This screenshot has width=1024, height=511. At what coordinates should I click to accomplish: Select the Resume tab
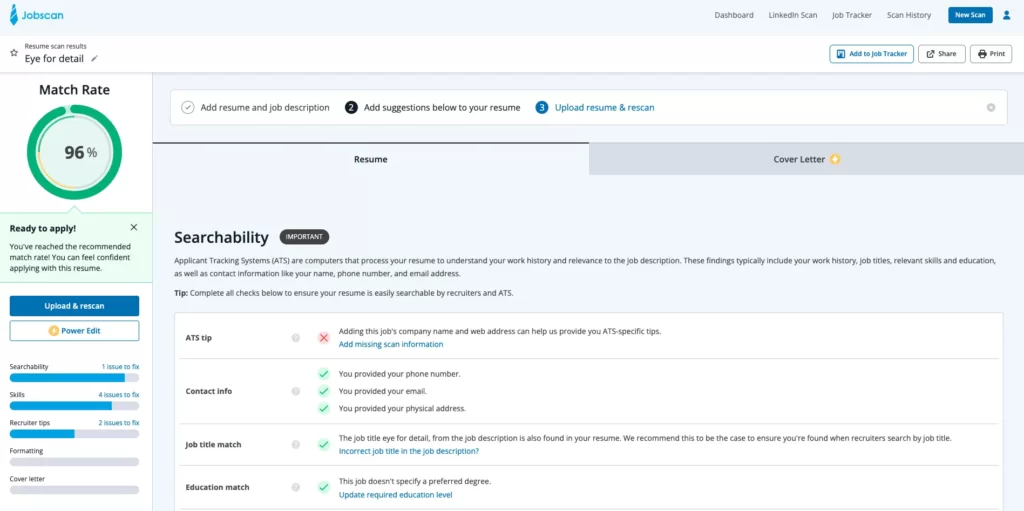[x=370, y=159]
